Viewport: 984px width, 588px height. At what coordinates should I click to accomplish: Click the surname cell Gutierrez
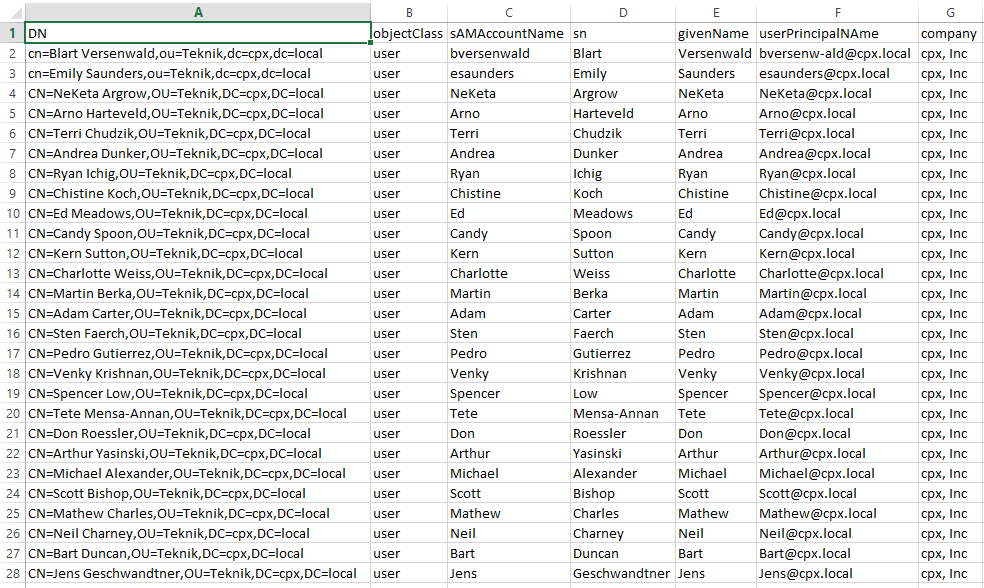pyautogui.click(x=623, y=353)
